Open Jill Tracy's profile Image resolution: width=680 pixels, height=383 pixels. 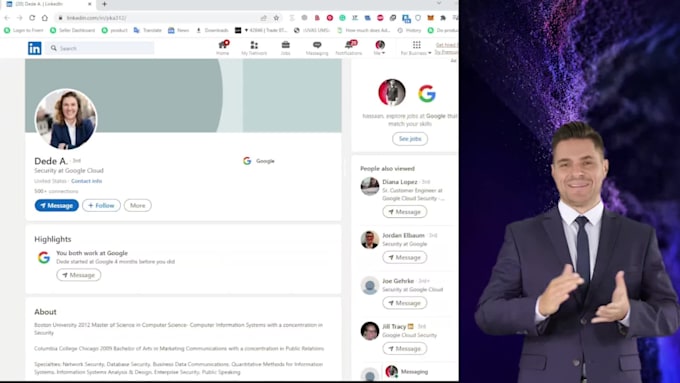click(x=394, y=326)
